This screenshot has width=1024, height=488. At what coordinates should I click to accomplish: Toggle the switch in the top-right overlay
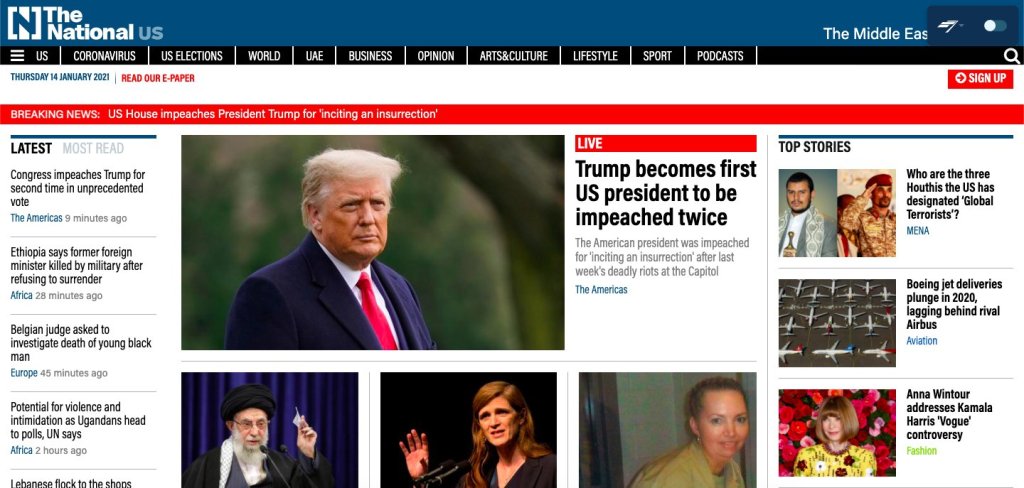pyautogui.click(x=995, y=25)
